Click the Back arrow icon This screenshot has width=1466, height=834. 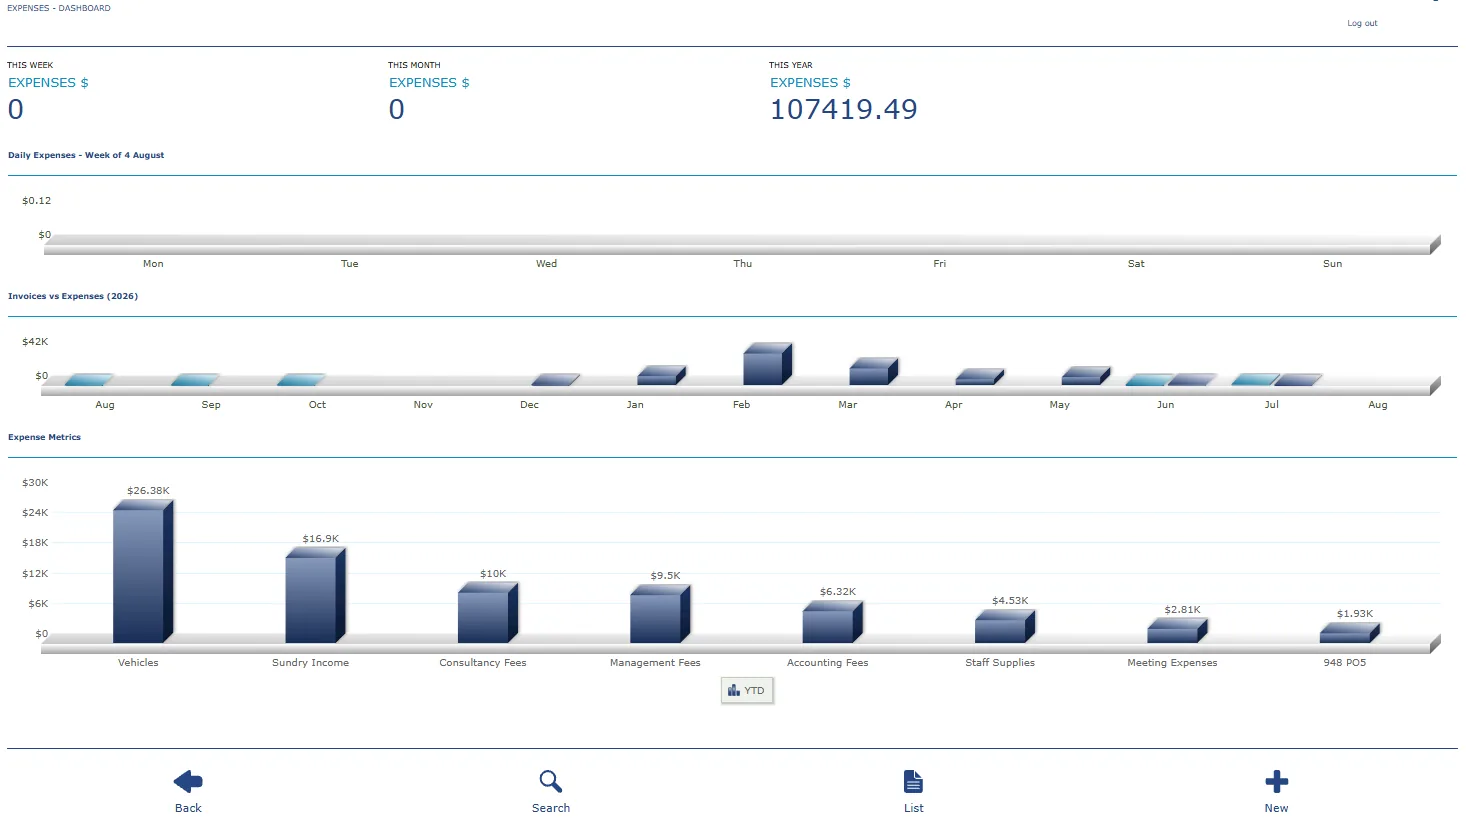(x=188, y=781)
